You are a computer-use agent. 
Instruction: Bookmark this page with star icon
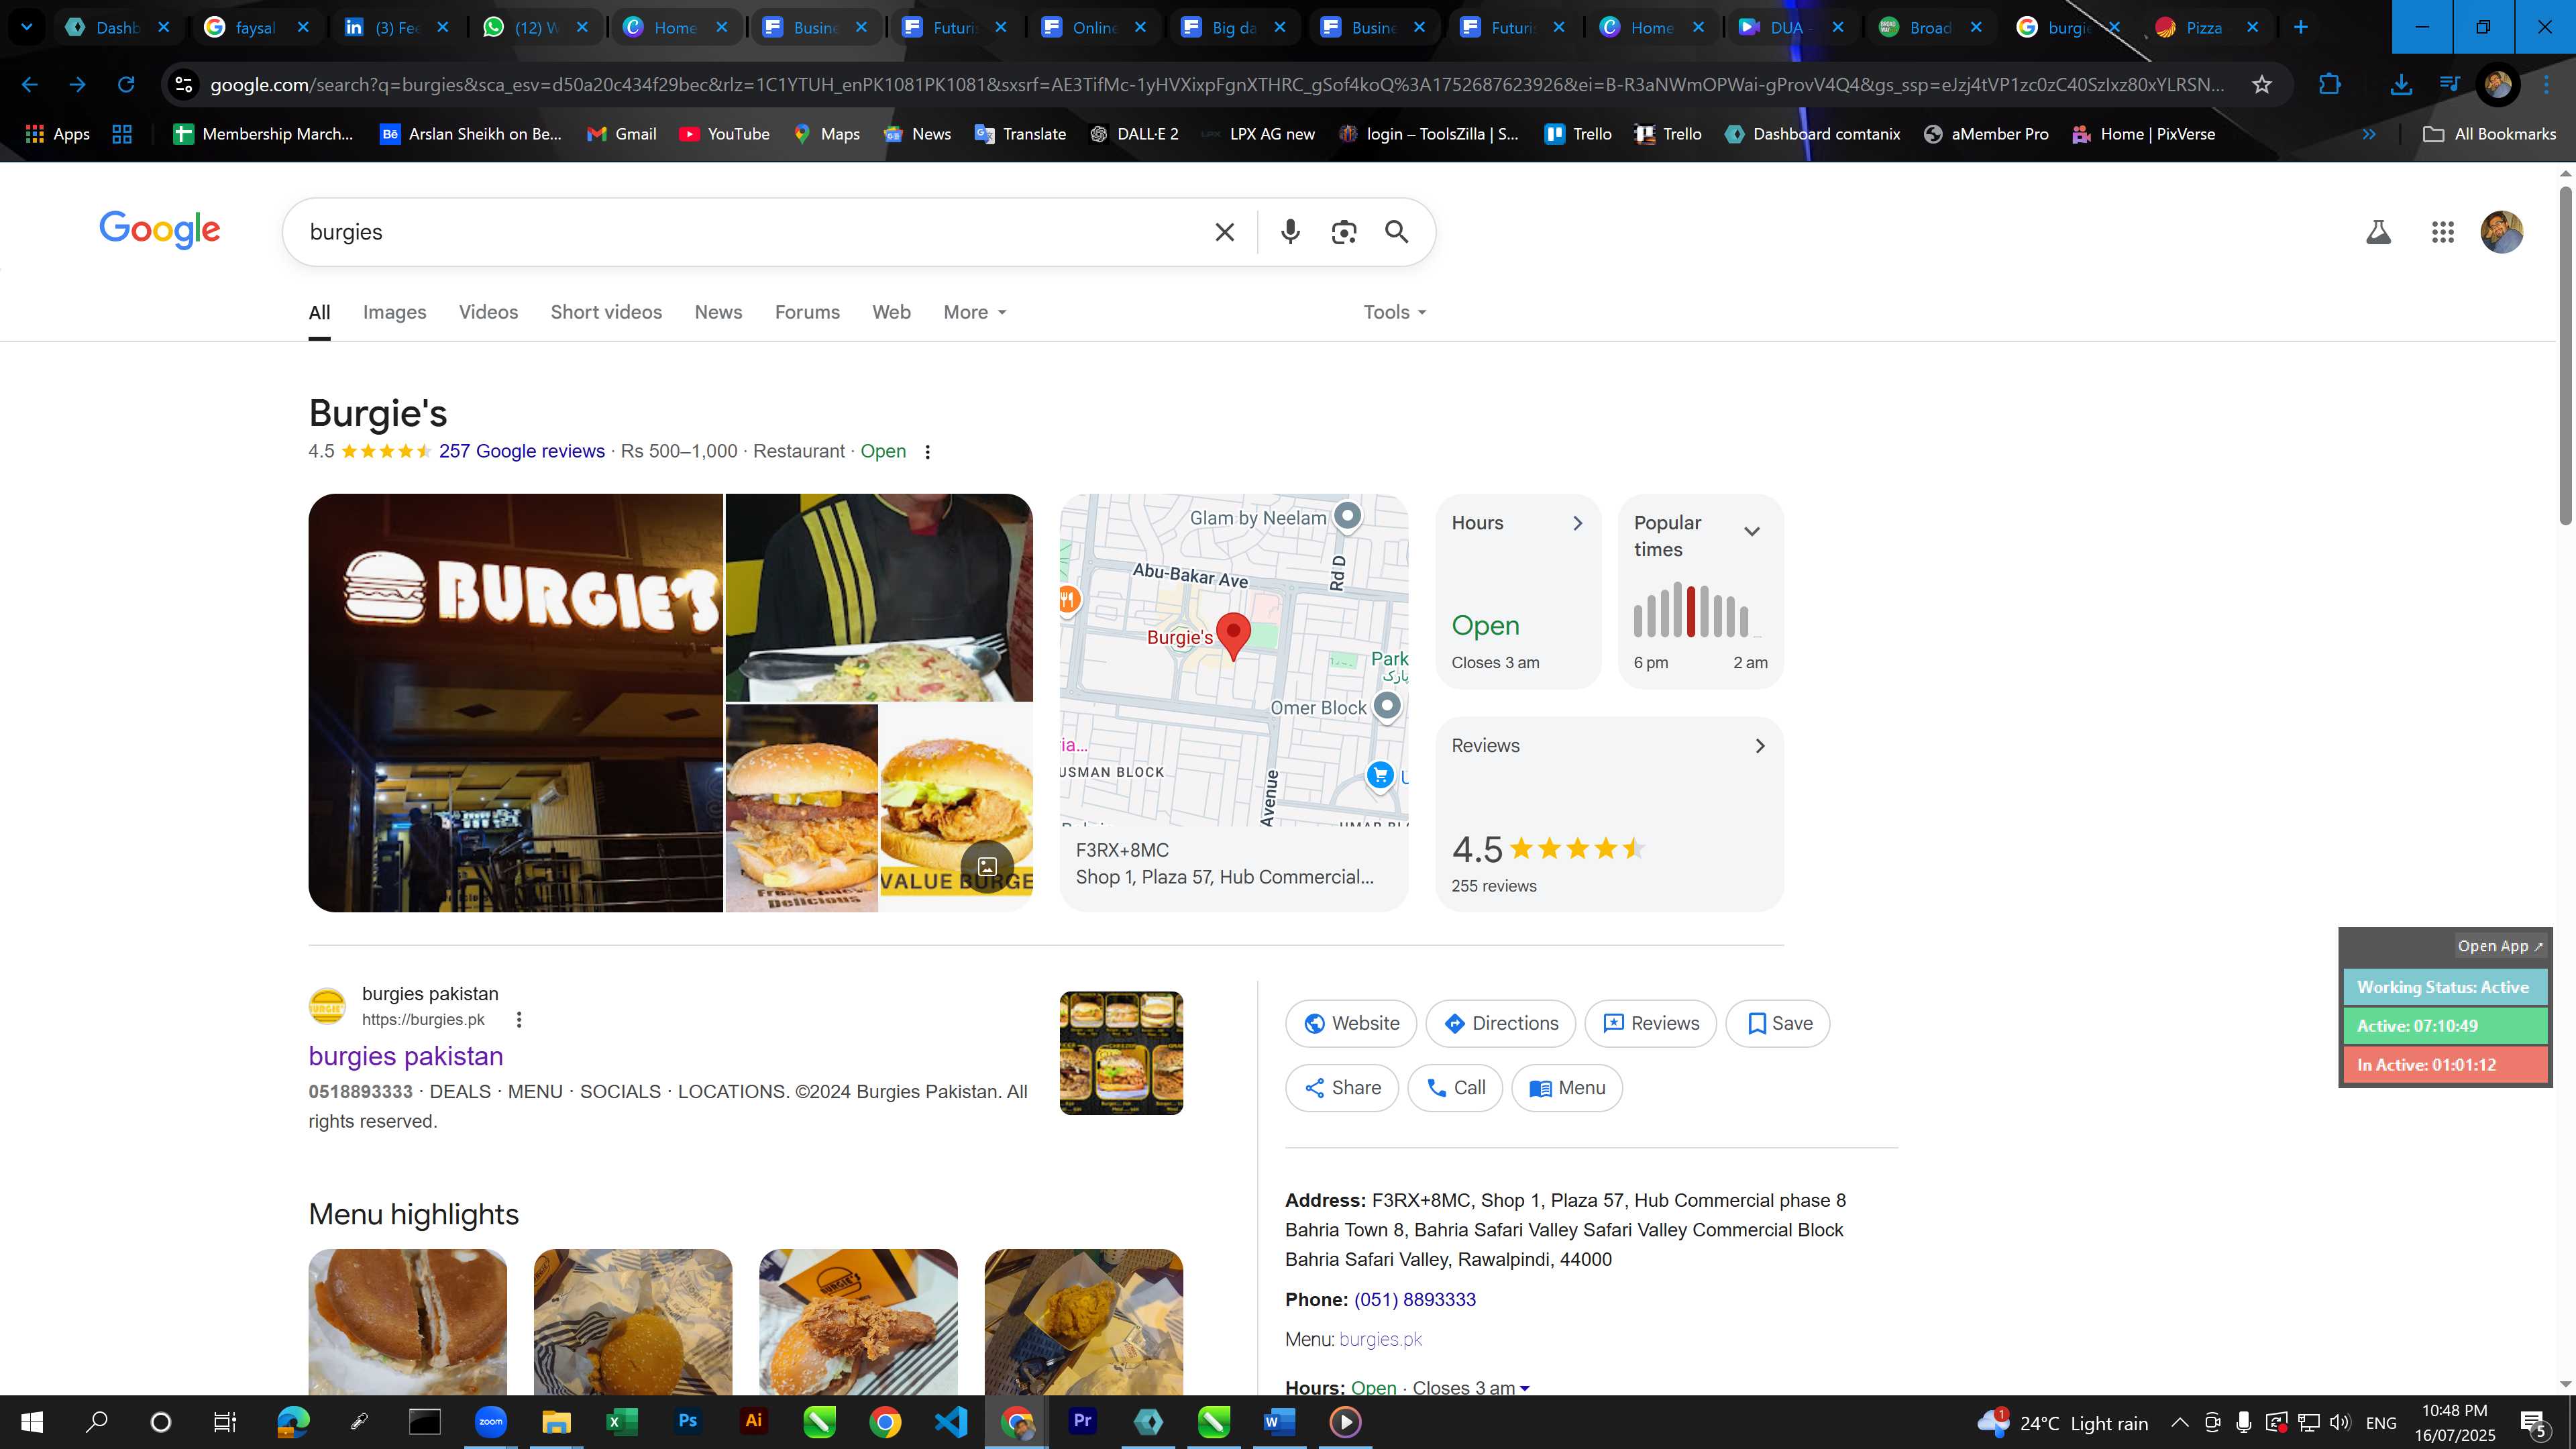click(x=2262, y=85)
